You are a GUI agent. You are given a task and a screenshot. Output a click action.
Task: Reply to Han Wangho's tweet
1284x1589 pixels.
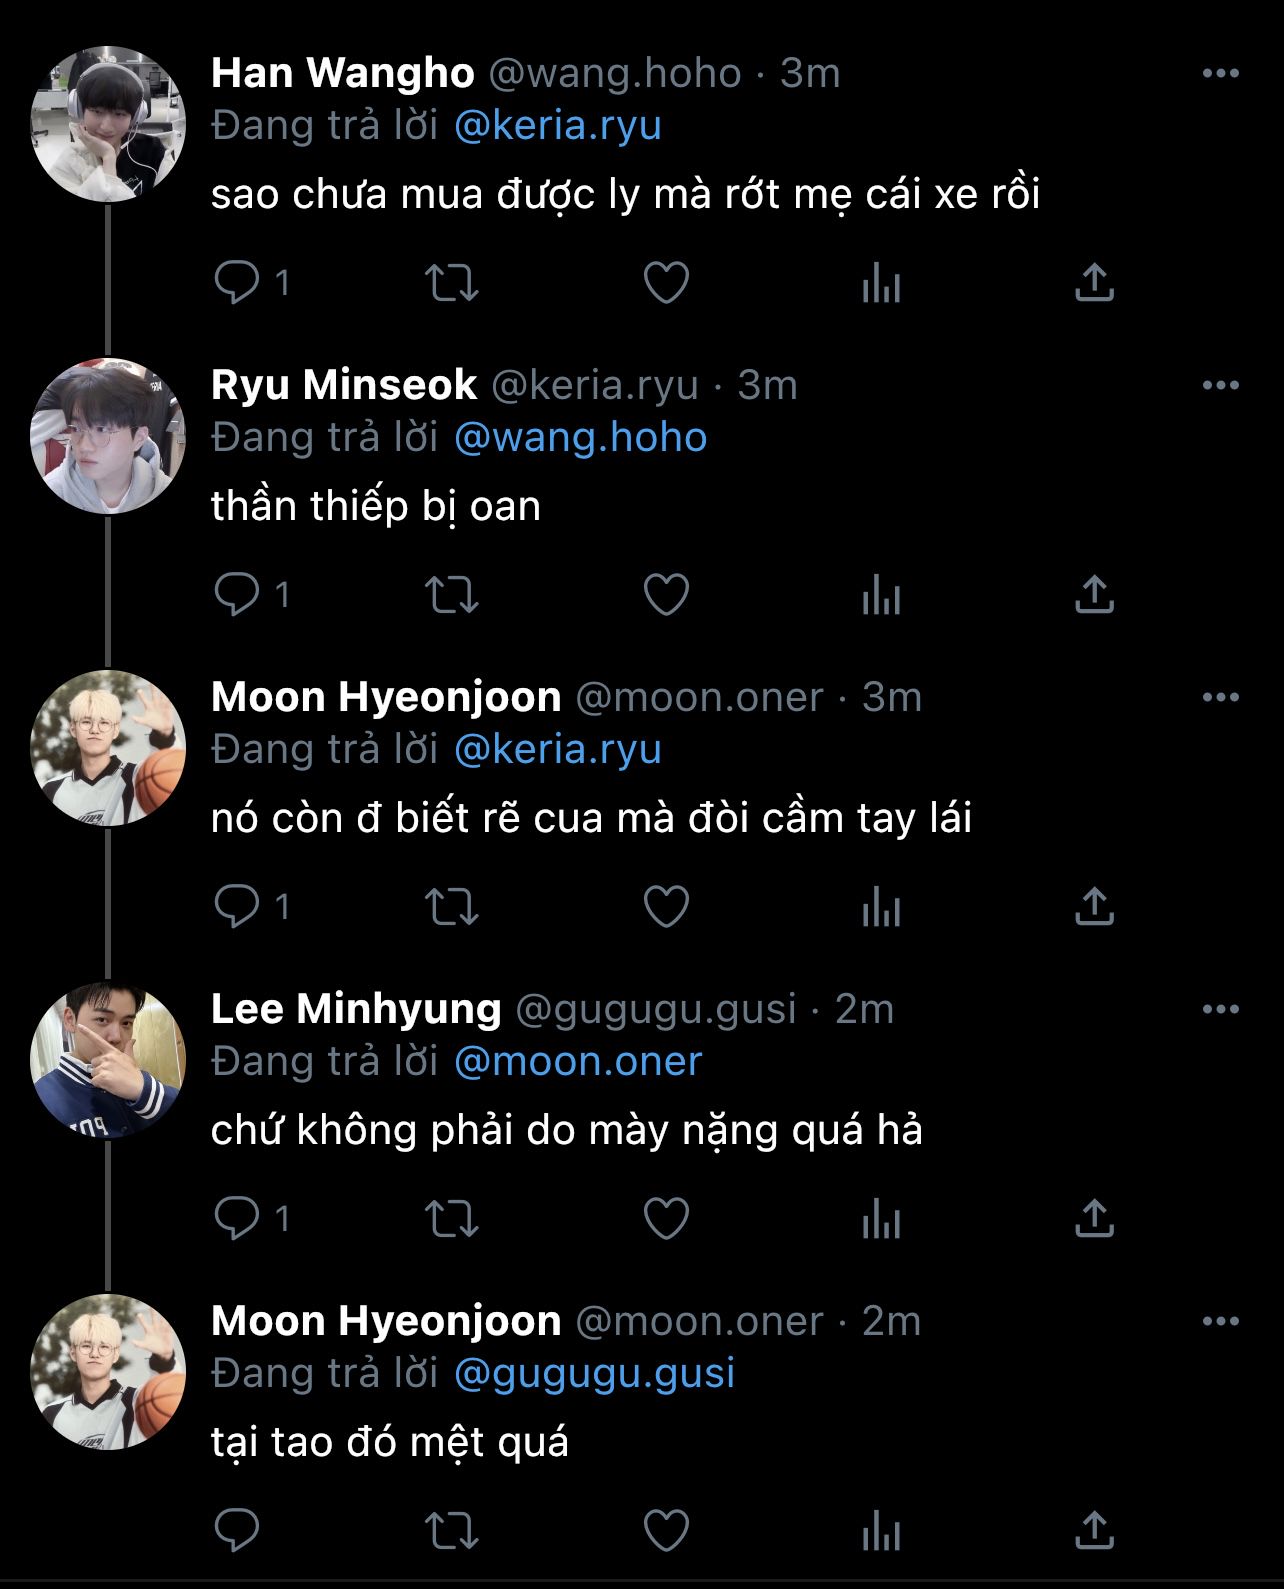[x=237, y=283]
